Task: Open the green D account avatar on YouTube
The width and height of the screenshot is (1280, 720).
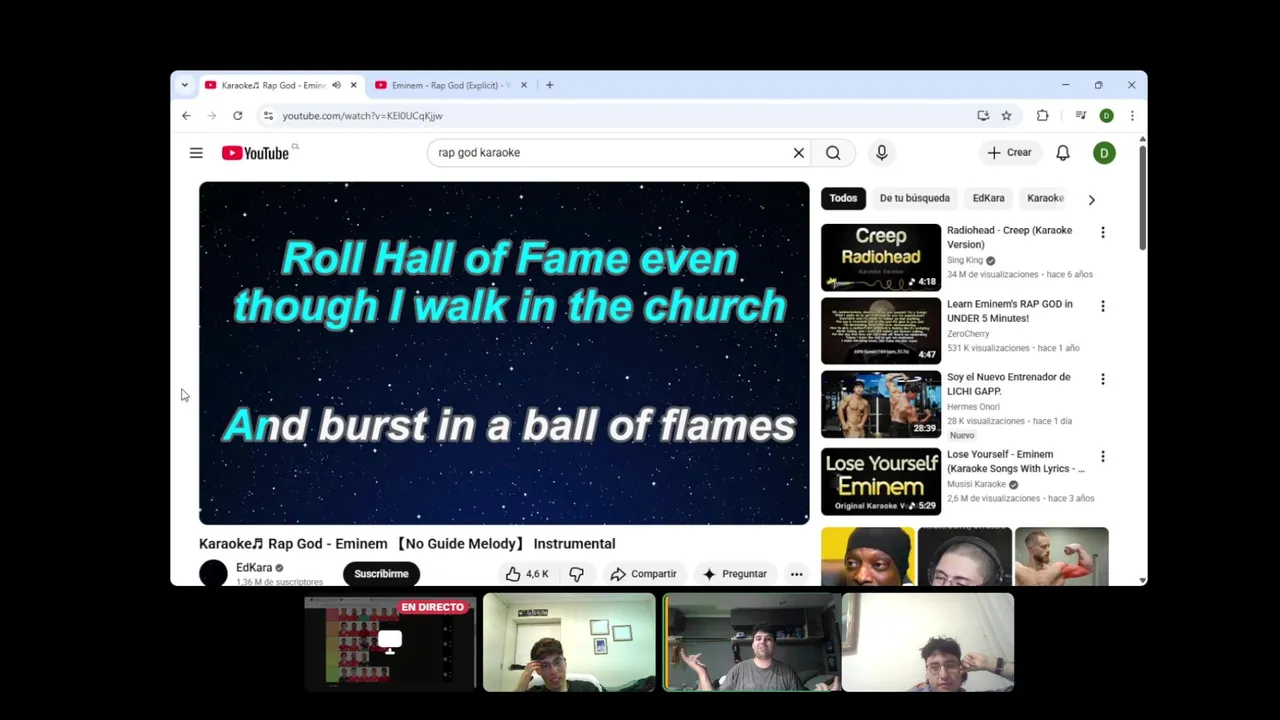Action: click(x=1104, y=153)
